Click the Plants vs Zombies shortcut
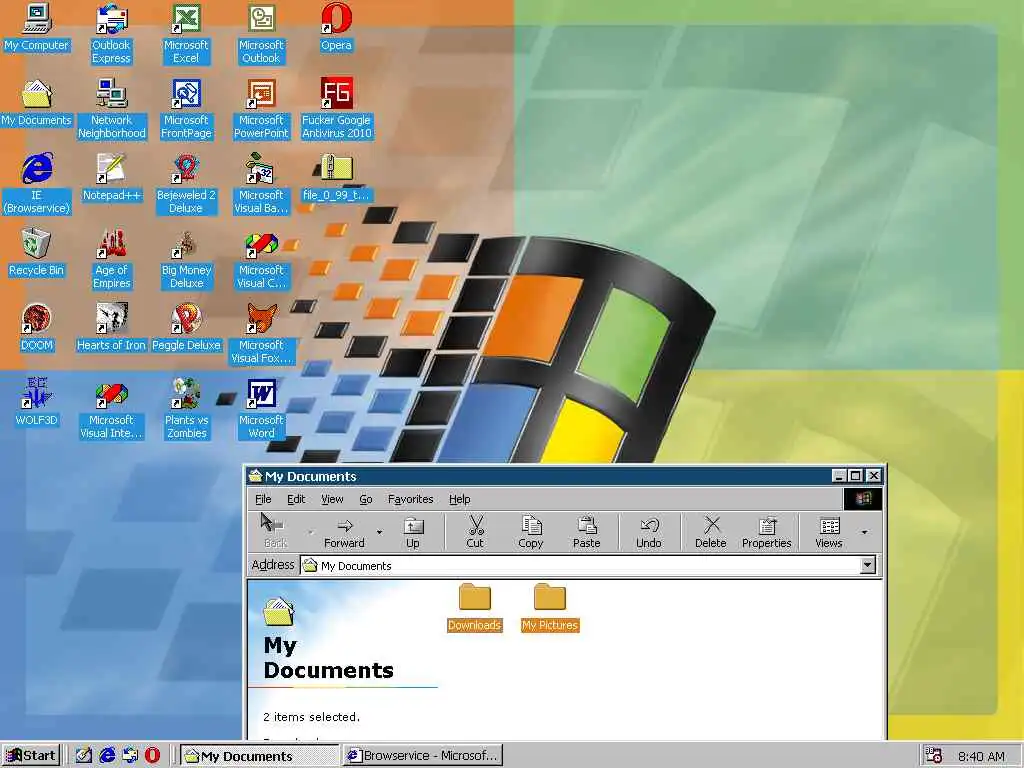Image resolution: width=1024 pixels, height=768 pixels. coord(187,409)
